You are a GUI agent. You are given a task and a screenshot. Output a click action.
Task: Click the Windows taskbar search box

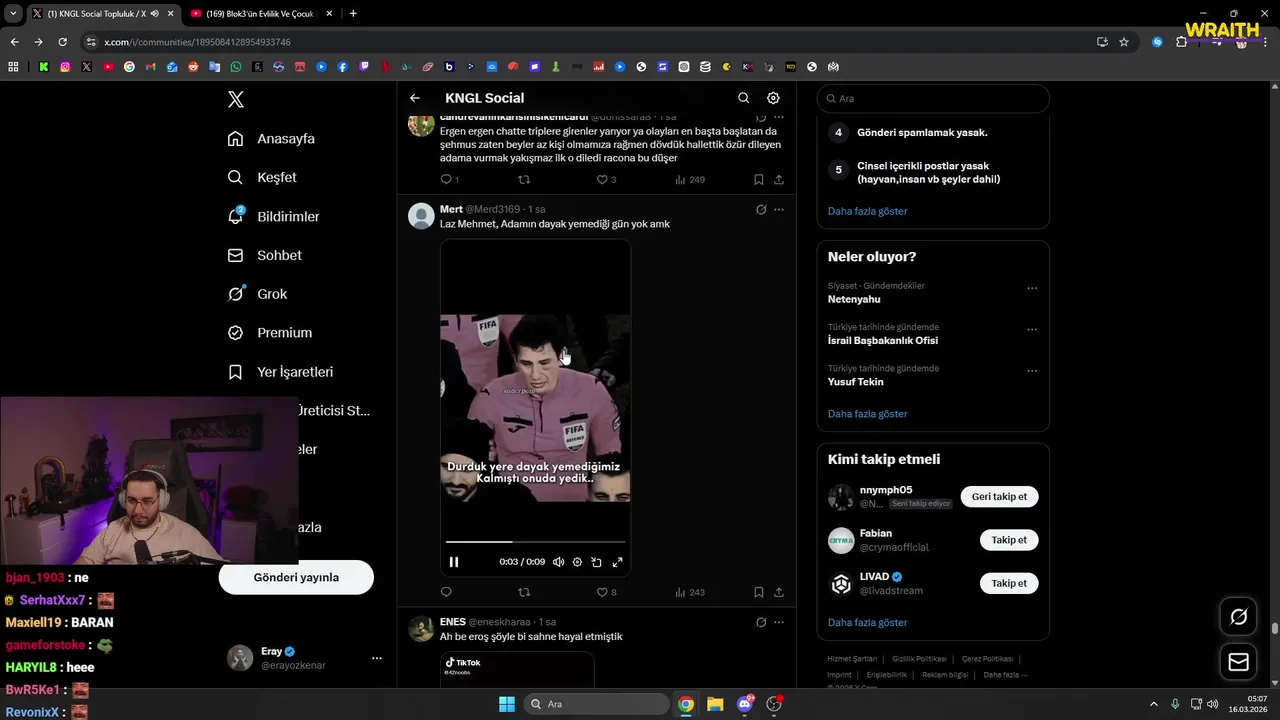595,704
